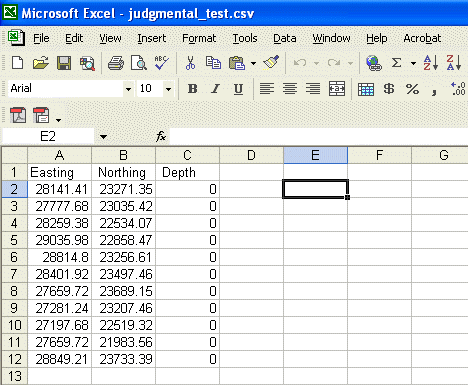Image resolution: width=468 pixels, height=385 pixels.
Task: Click the Name Box showing E2
Action: pos(48,136)
